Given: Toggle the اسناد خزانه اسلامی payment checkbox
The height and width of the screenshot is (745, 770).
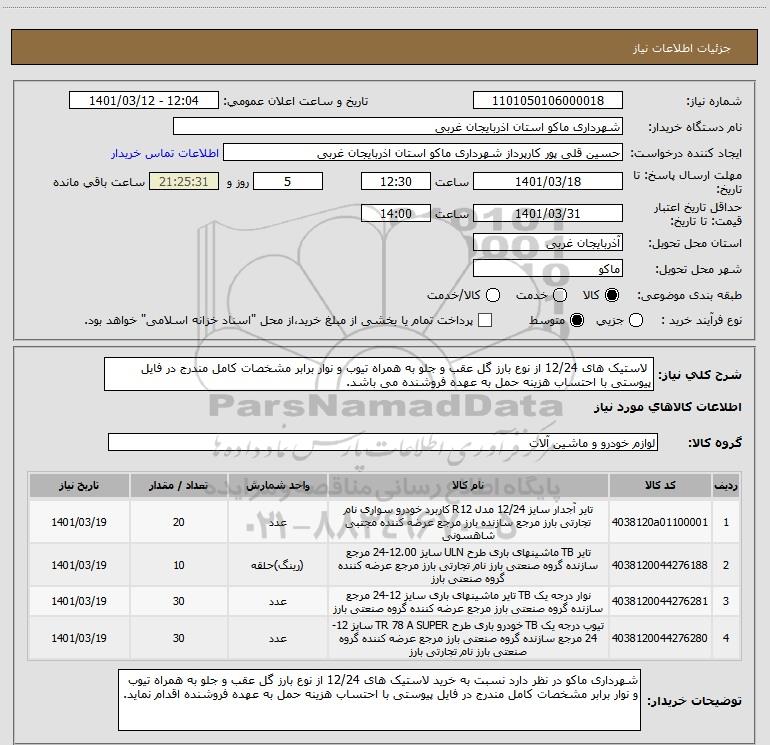Looking at the screenshot, I should click(485, 320).
